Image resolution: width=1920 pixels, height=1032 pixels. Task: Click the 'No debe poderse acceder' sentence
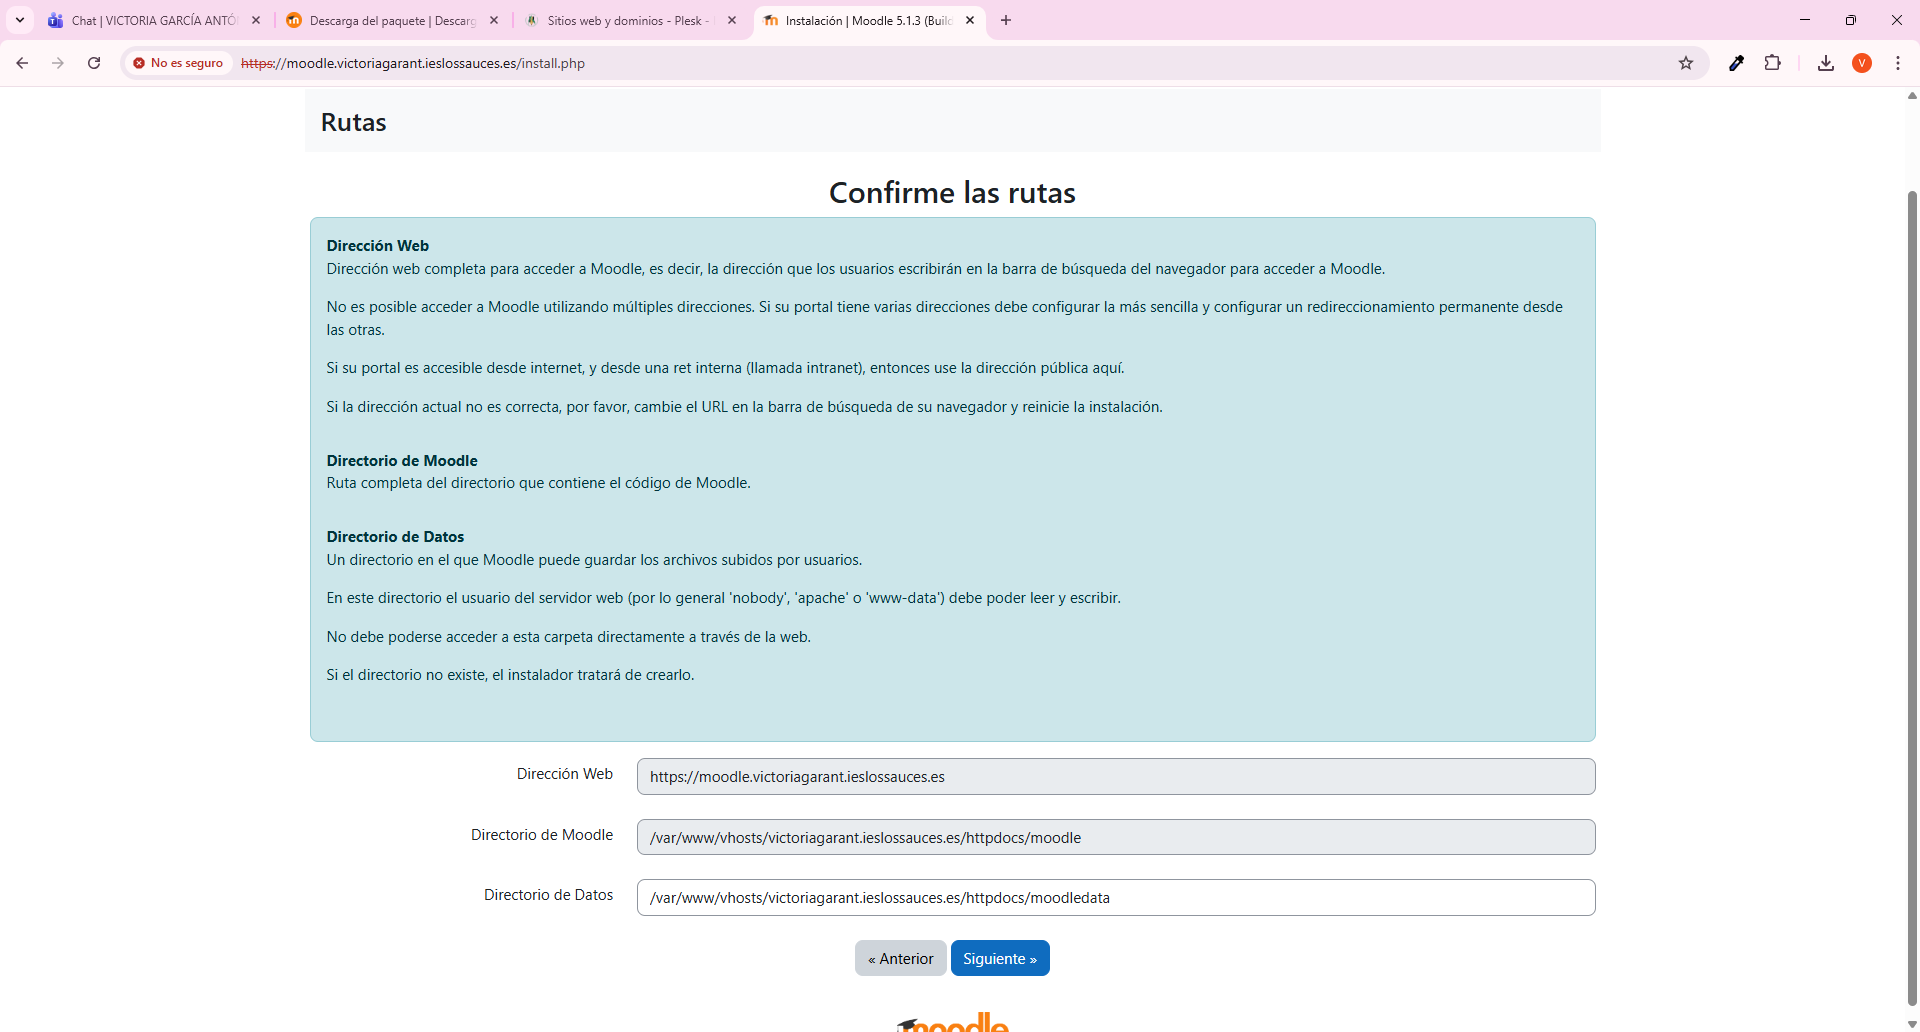click(568, 637)
